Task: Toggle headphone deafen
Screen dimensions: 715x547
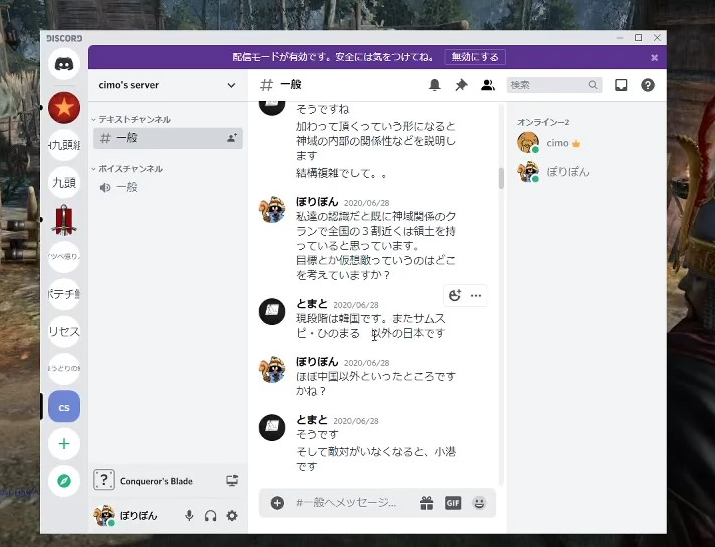Action: pos(210,516)
